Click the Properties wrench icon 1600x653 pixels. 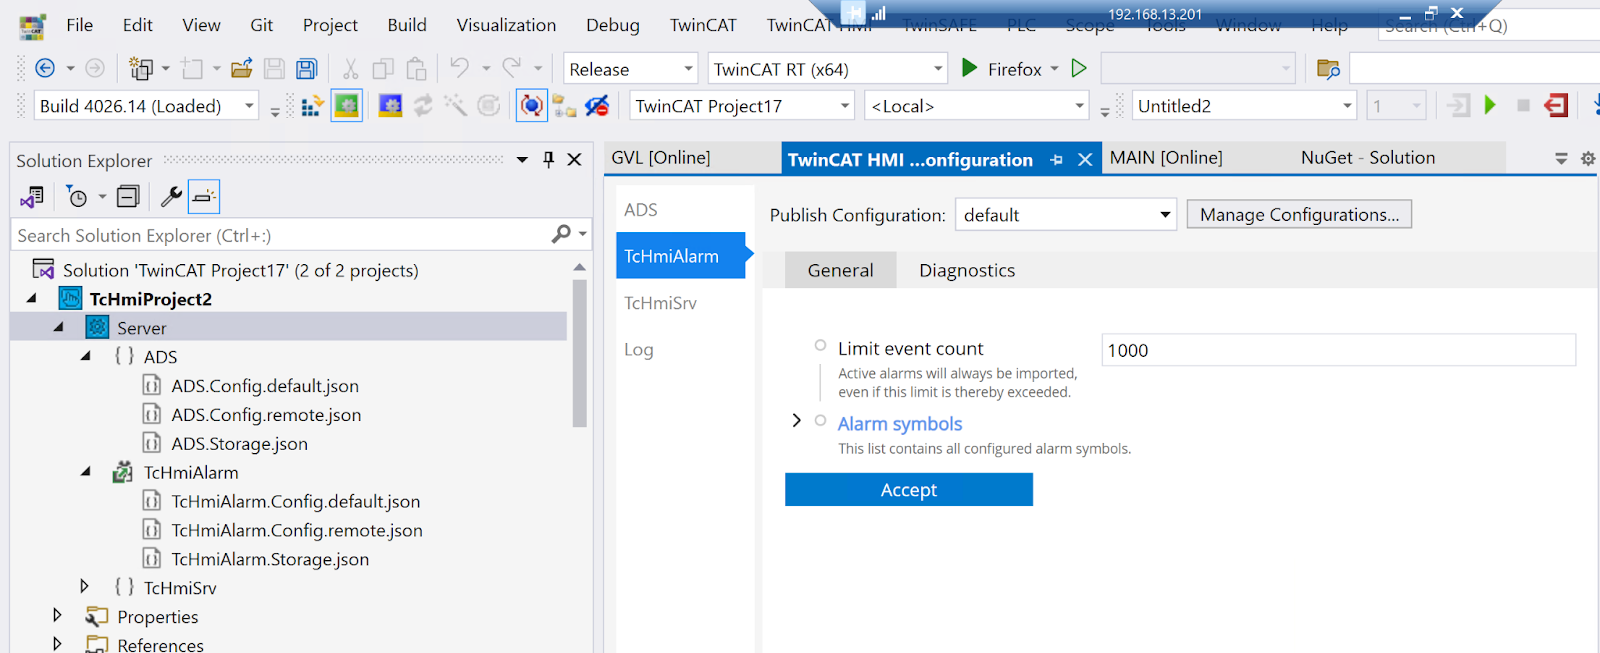(171, 197)
